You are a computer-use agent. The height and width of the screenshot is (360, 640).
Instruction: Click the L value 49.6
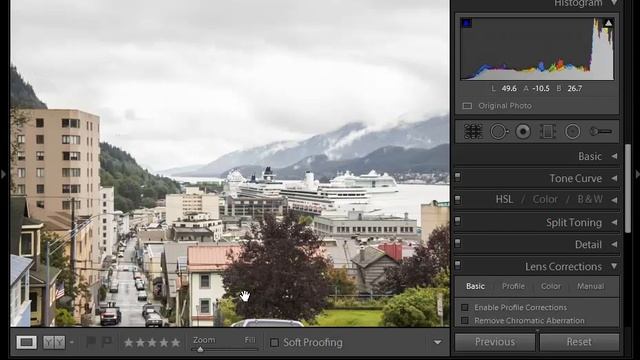coord(509,89)
